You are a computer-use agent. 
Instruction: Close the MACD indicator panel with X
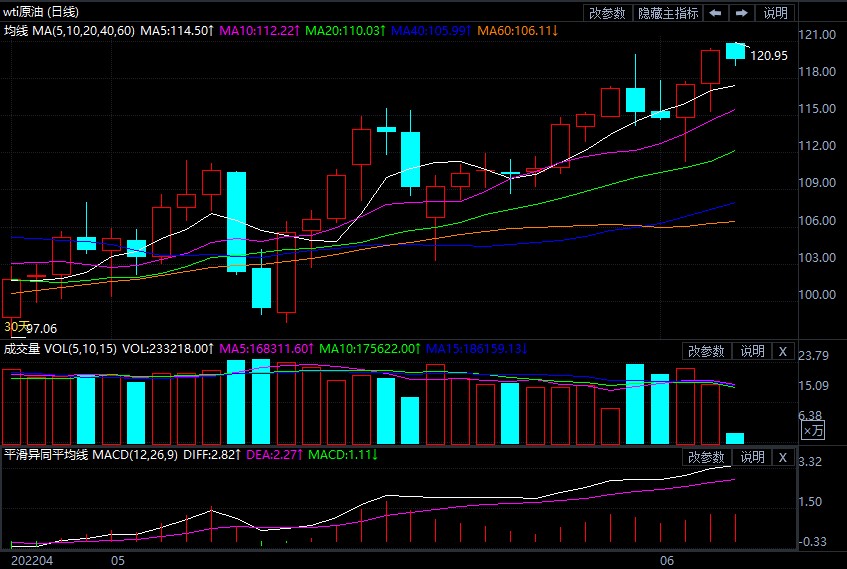[x=783, y=457]
